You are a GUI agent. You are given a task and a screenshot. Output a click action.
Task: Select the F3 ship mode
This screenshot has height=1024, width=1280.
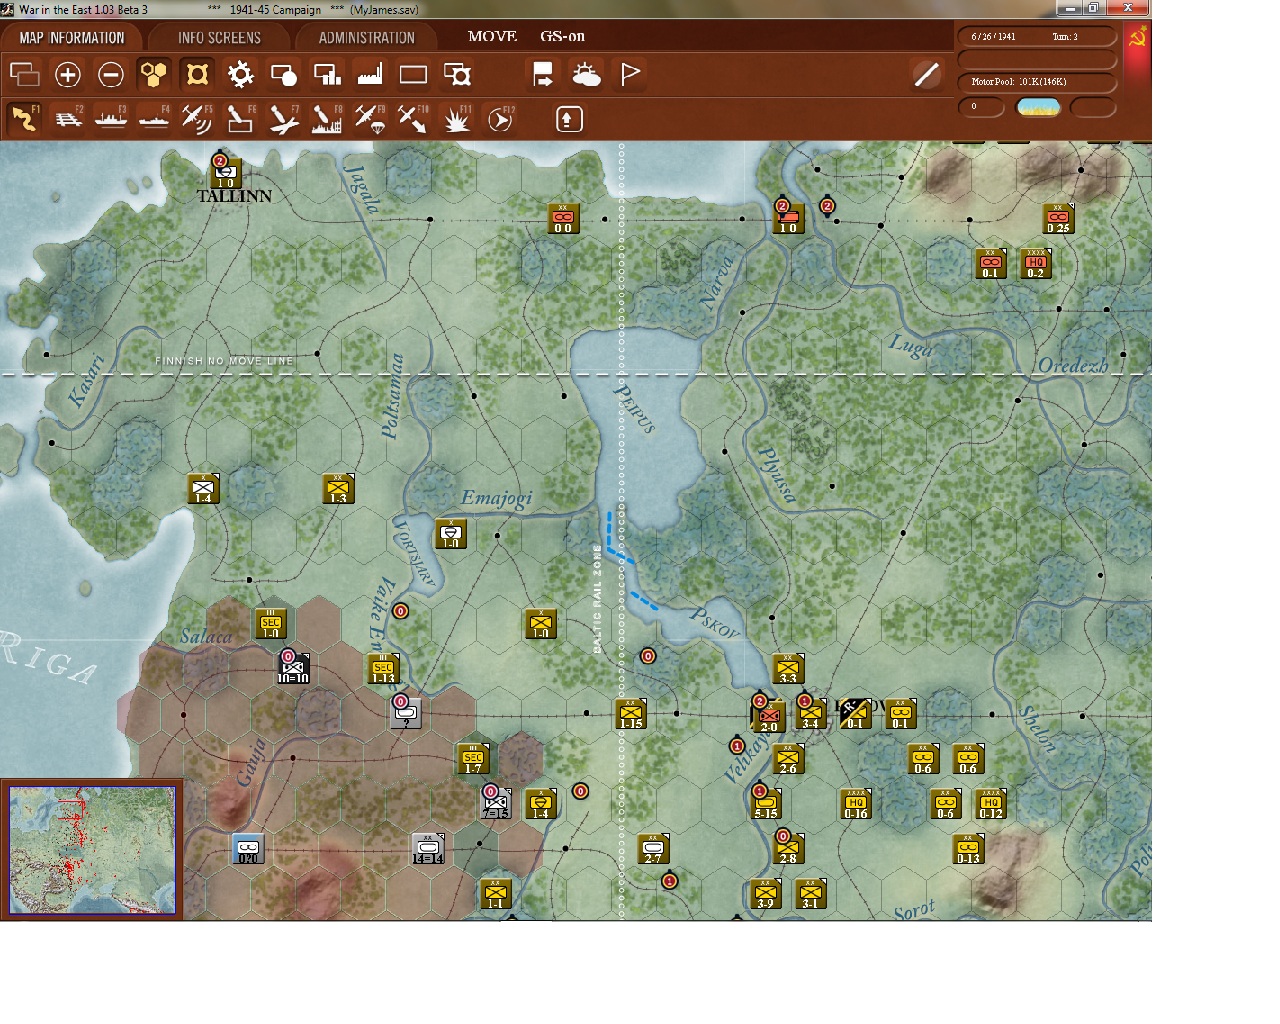tap(110, 118)
